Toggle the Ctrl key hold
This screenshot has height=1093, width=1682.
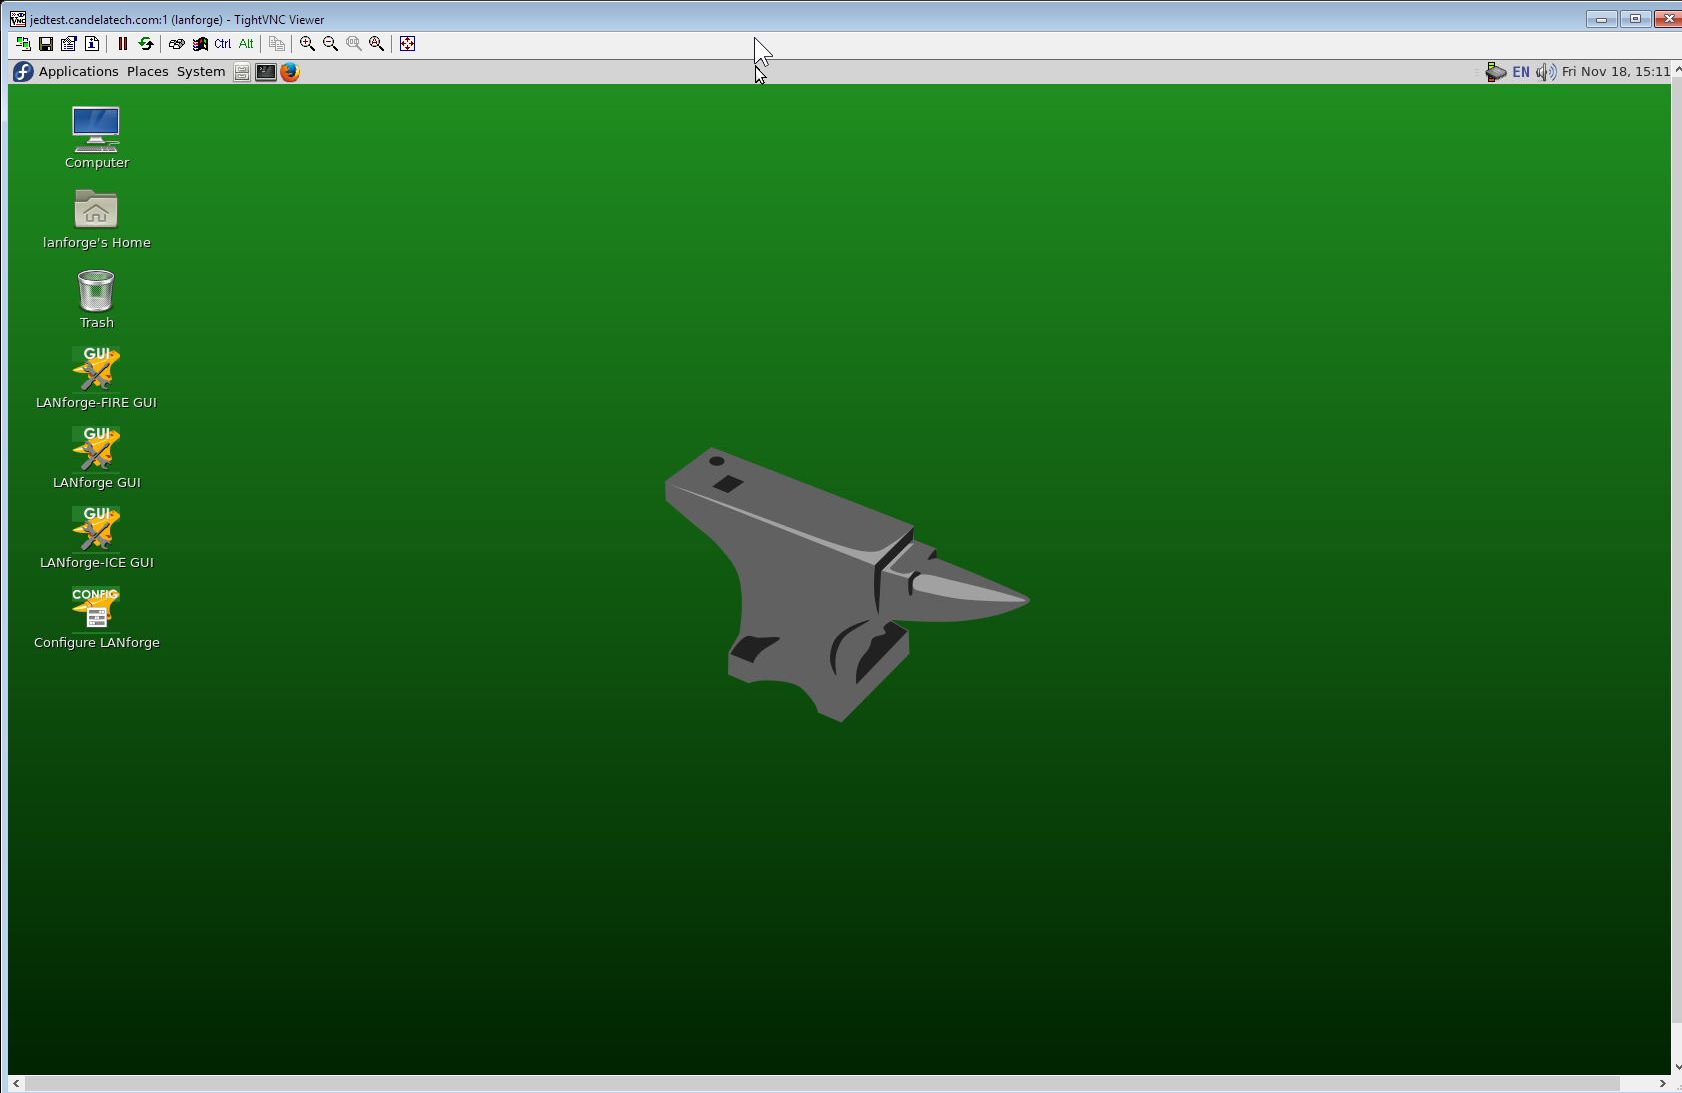click(223, 44)
